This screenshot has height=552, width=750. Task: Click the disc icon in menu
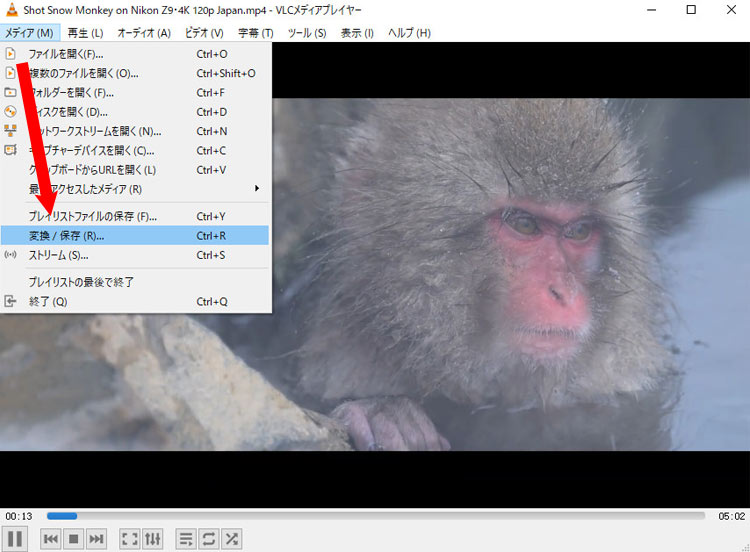pos(10,112)
